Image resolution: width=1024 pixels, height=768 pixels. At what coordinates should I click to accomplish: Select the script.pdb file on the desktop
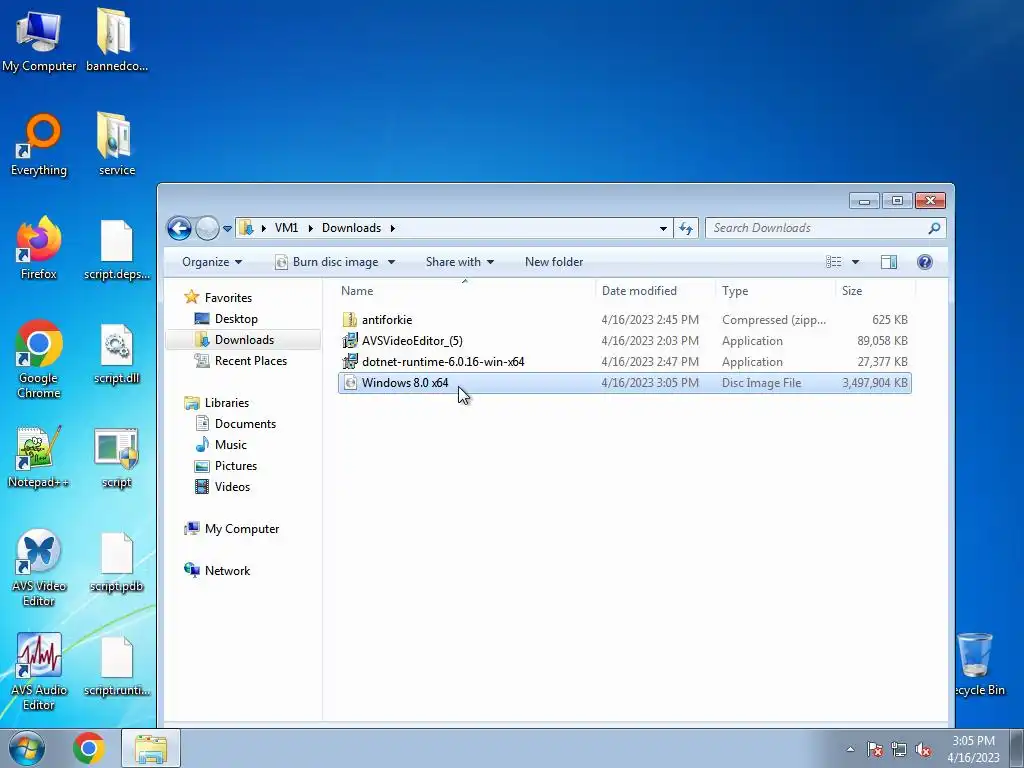point(116,562)
